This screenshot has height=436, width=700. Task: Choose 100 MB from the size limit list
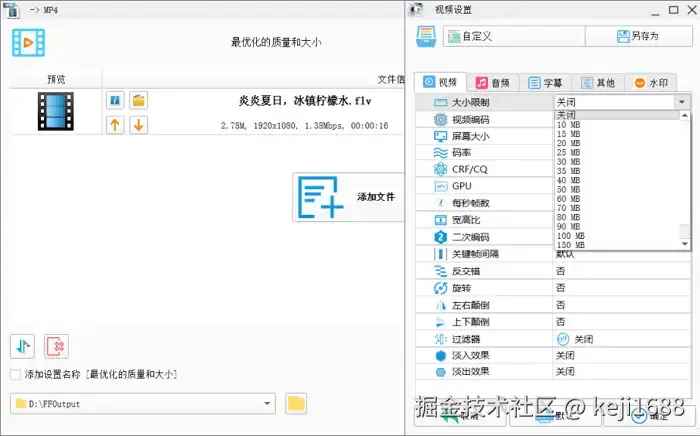(571, 236)
